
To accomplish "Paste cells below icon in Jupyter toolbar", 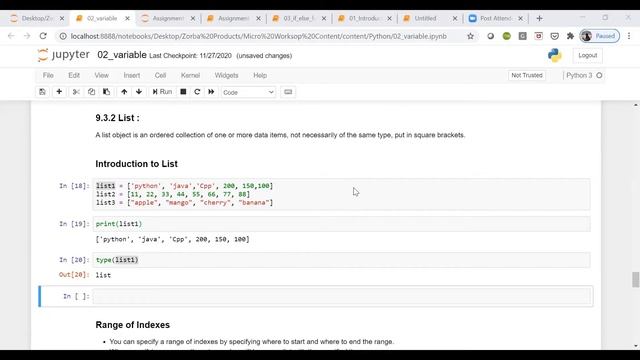I will point(107,92).
